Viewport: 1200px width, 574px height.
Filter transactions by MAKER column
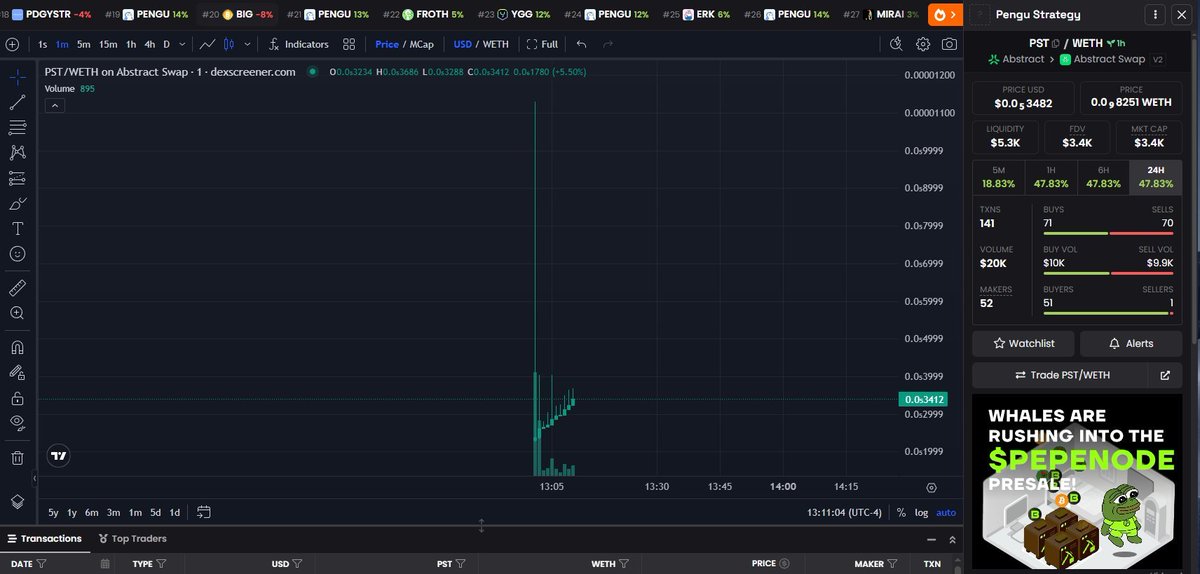[x=894, y=564]
